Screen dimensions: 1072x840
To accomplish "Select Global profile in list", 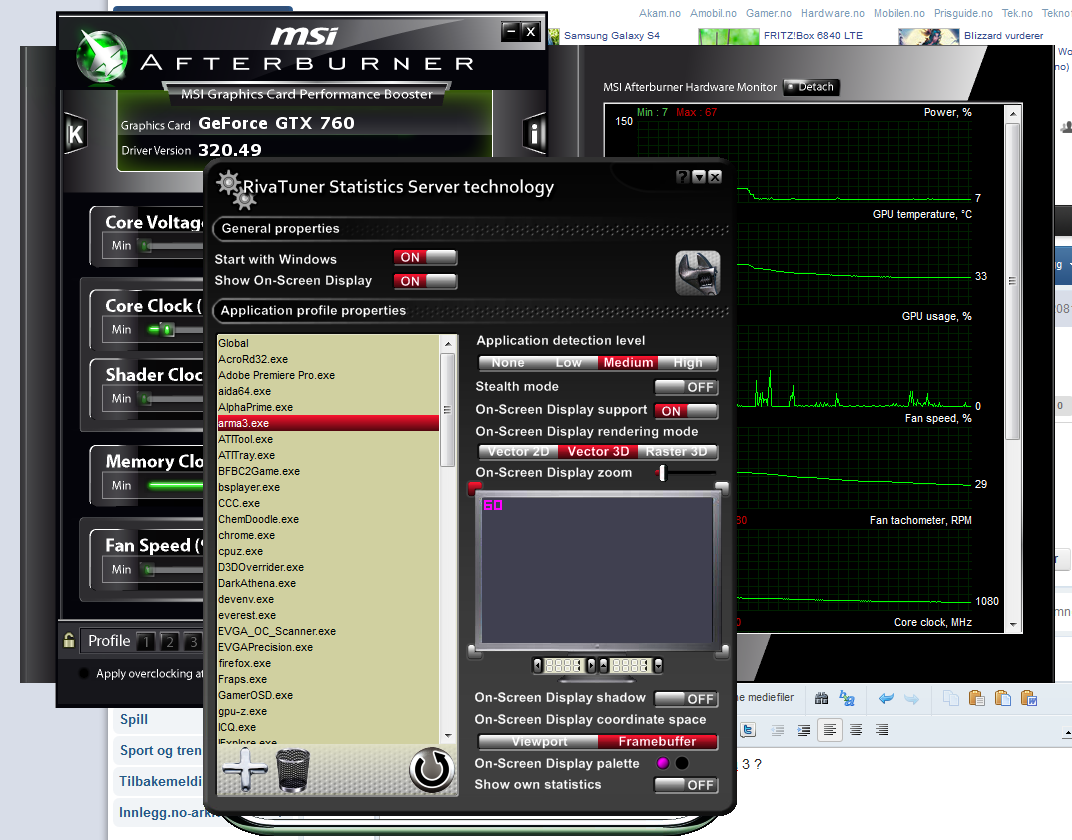I will (x=328, y=343).
